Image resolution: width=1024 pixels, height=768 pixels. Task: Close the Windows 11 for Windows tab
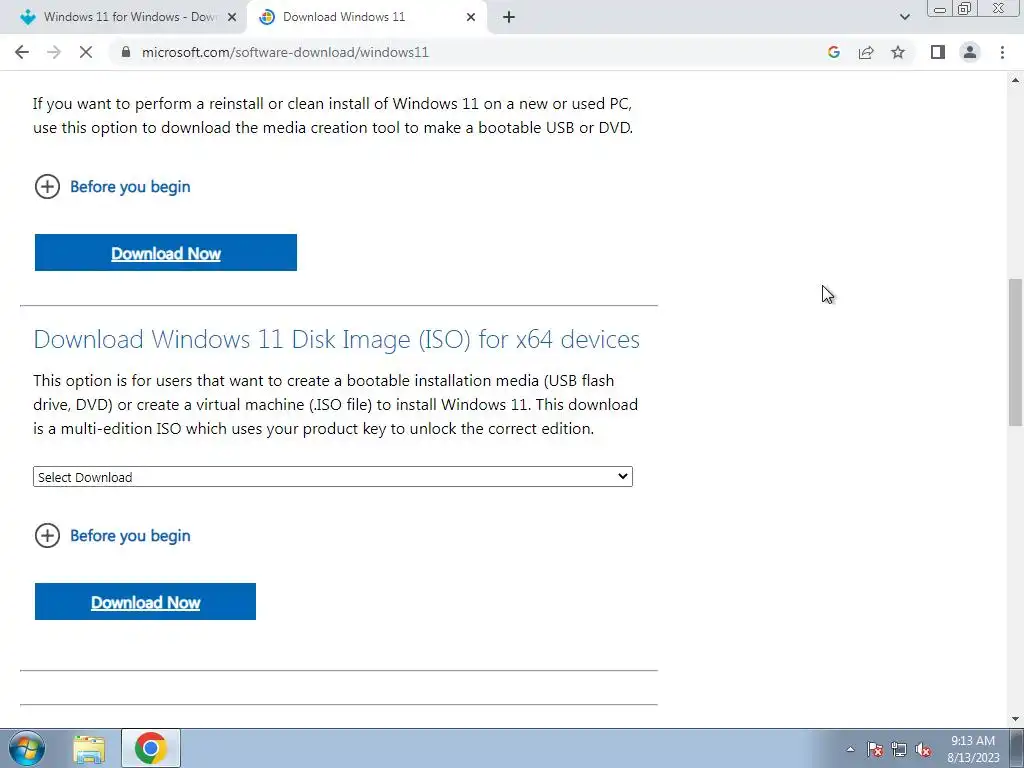(231, 18)
